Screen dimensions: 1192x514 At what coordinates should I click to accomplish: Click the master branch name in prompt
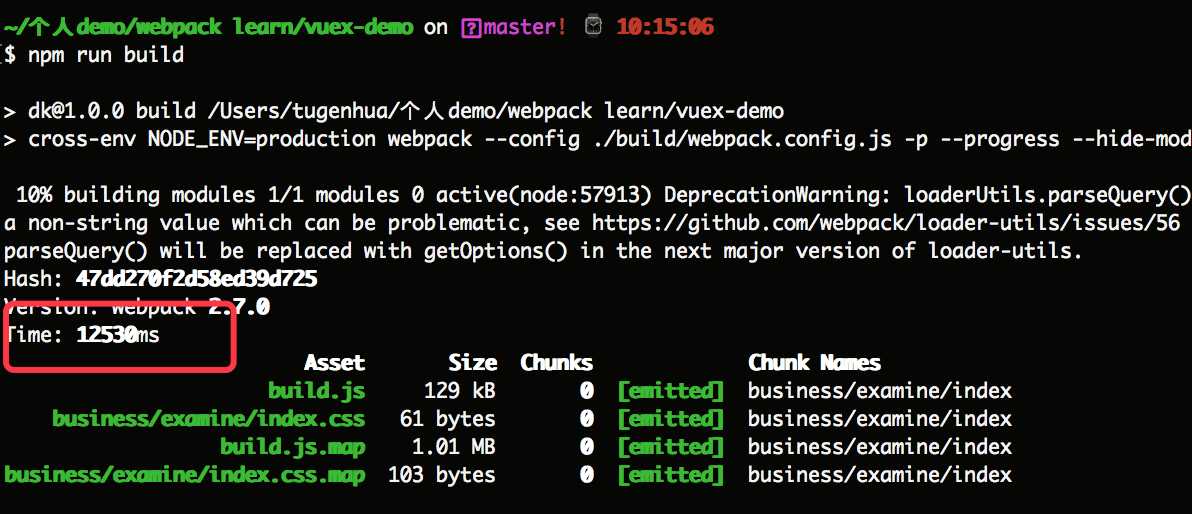click(525, 27)
